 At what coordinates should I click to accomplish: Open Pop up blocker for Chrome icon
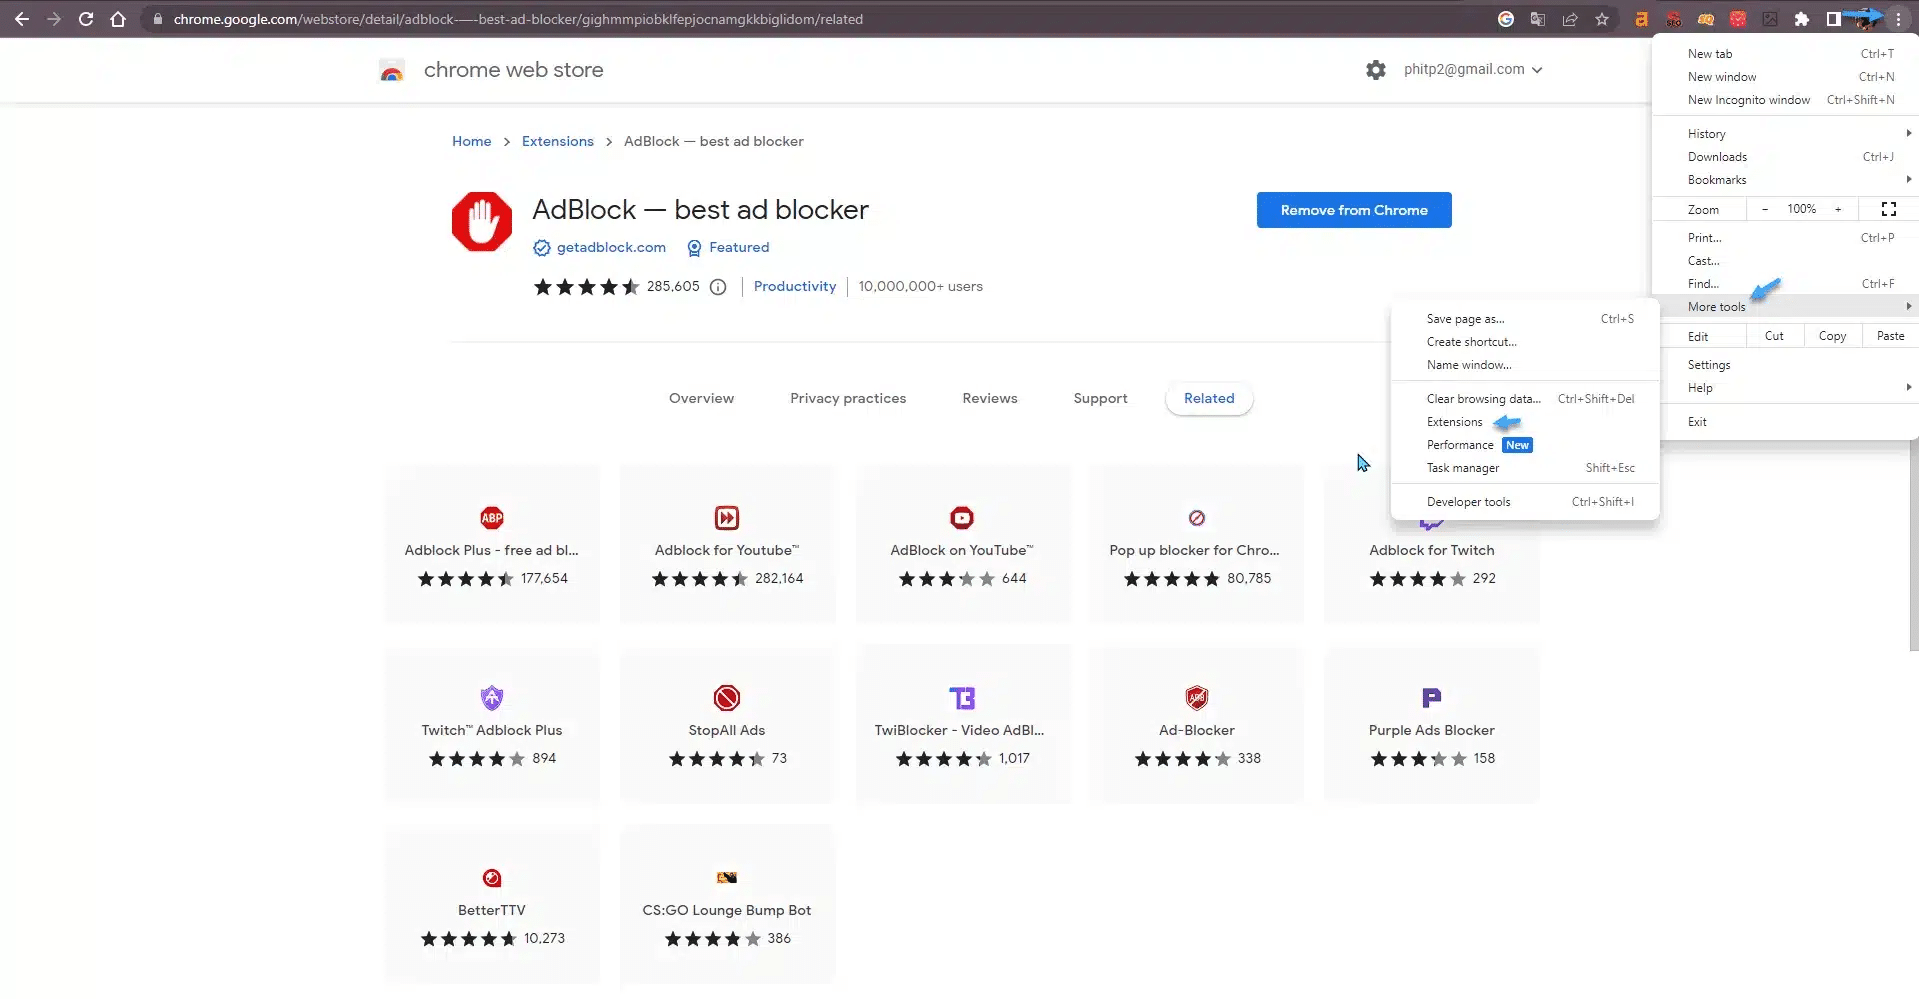(x=1197, y=518)
